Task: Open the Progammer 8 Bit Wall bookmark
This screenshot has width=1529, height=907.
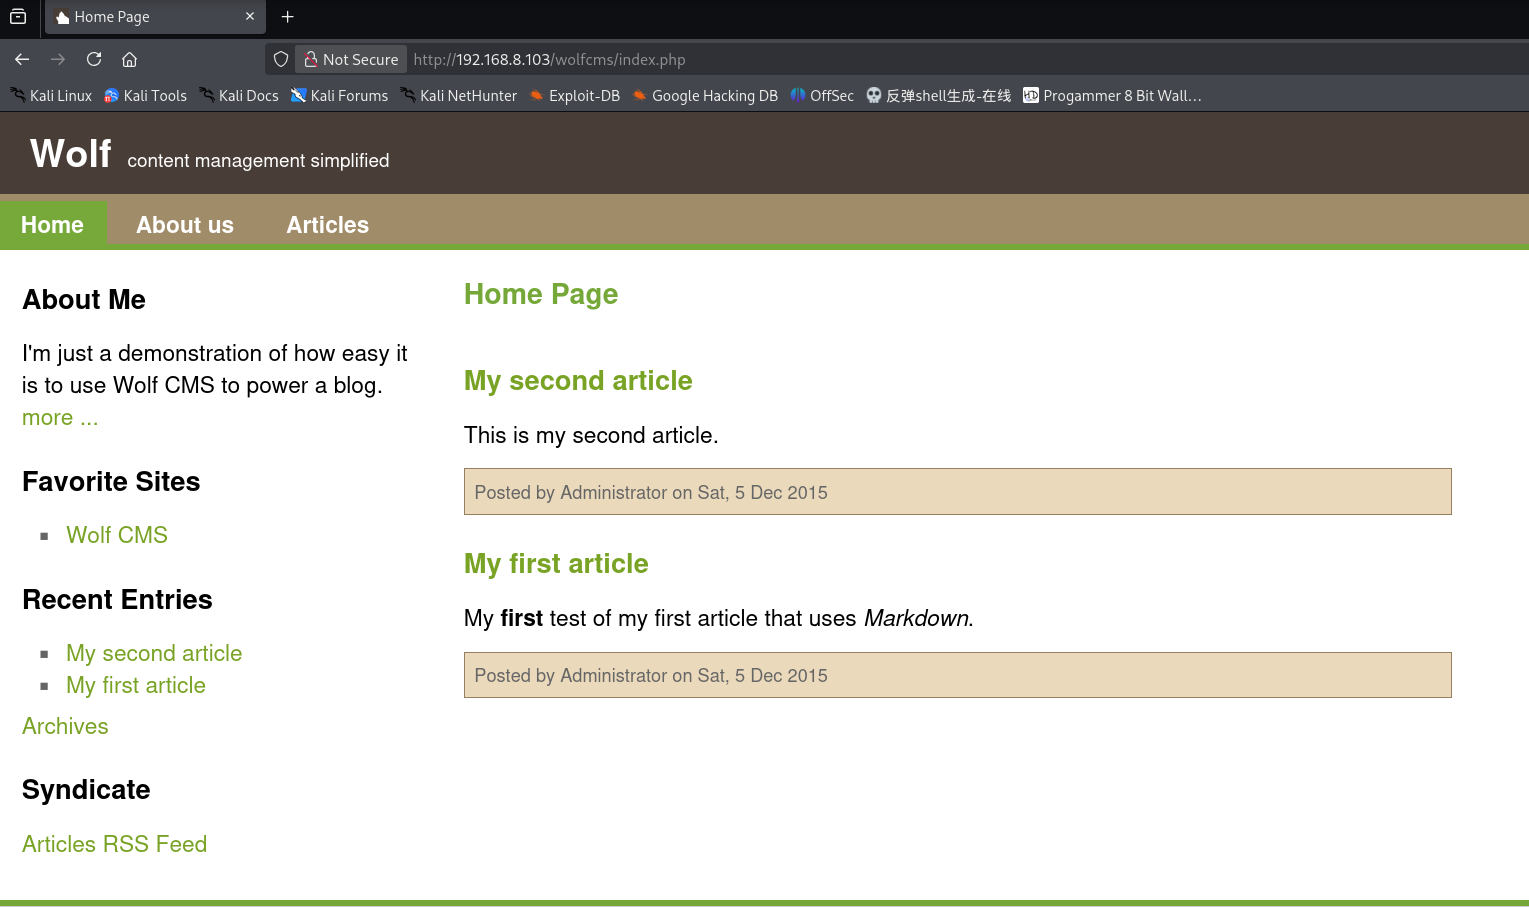Action: (x=1112, y=95)
